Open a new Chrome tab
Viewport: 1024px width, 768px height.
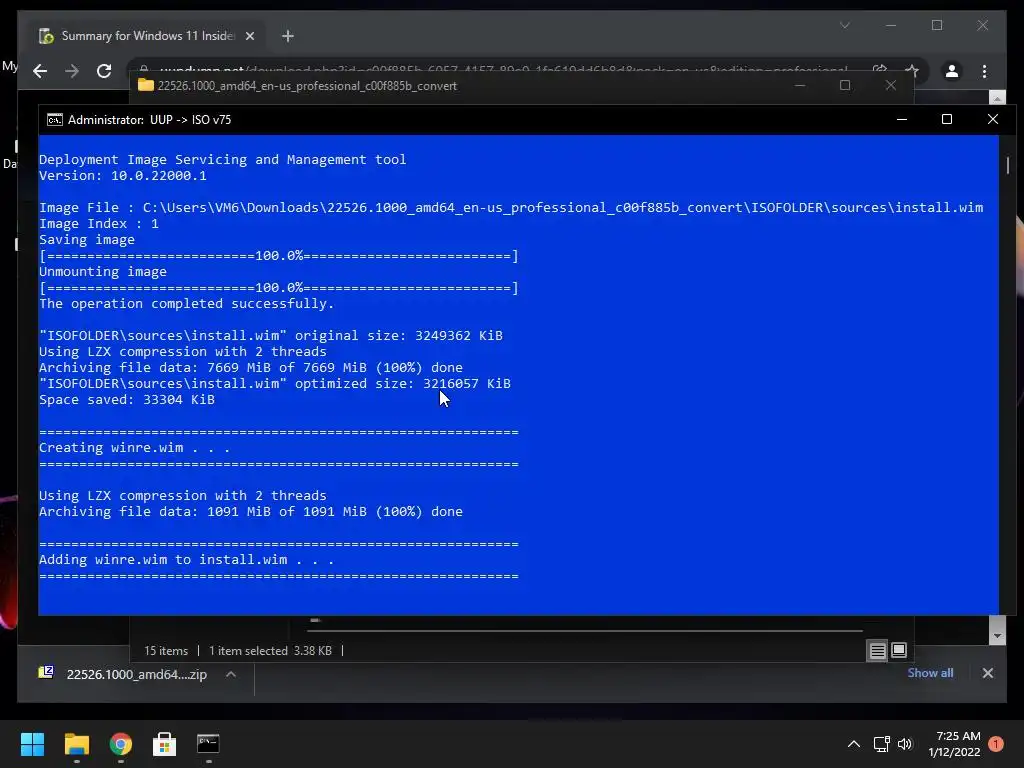288,36
